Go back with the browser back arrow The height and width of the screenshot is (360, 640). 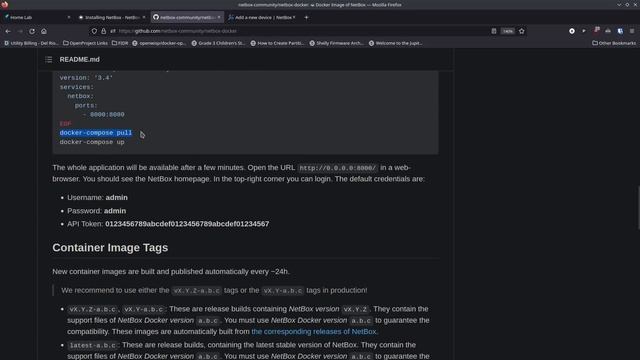[8, 31]
